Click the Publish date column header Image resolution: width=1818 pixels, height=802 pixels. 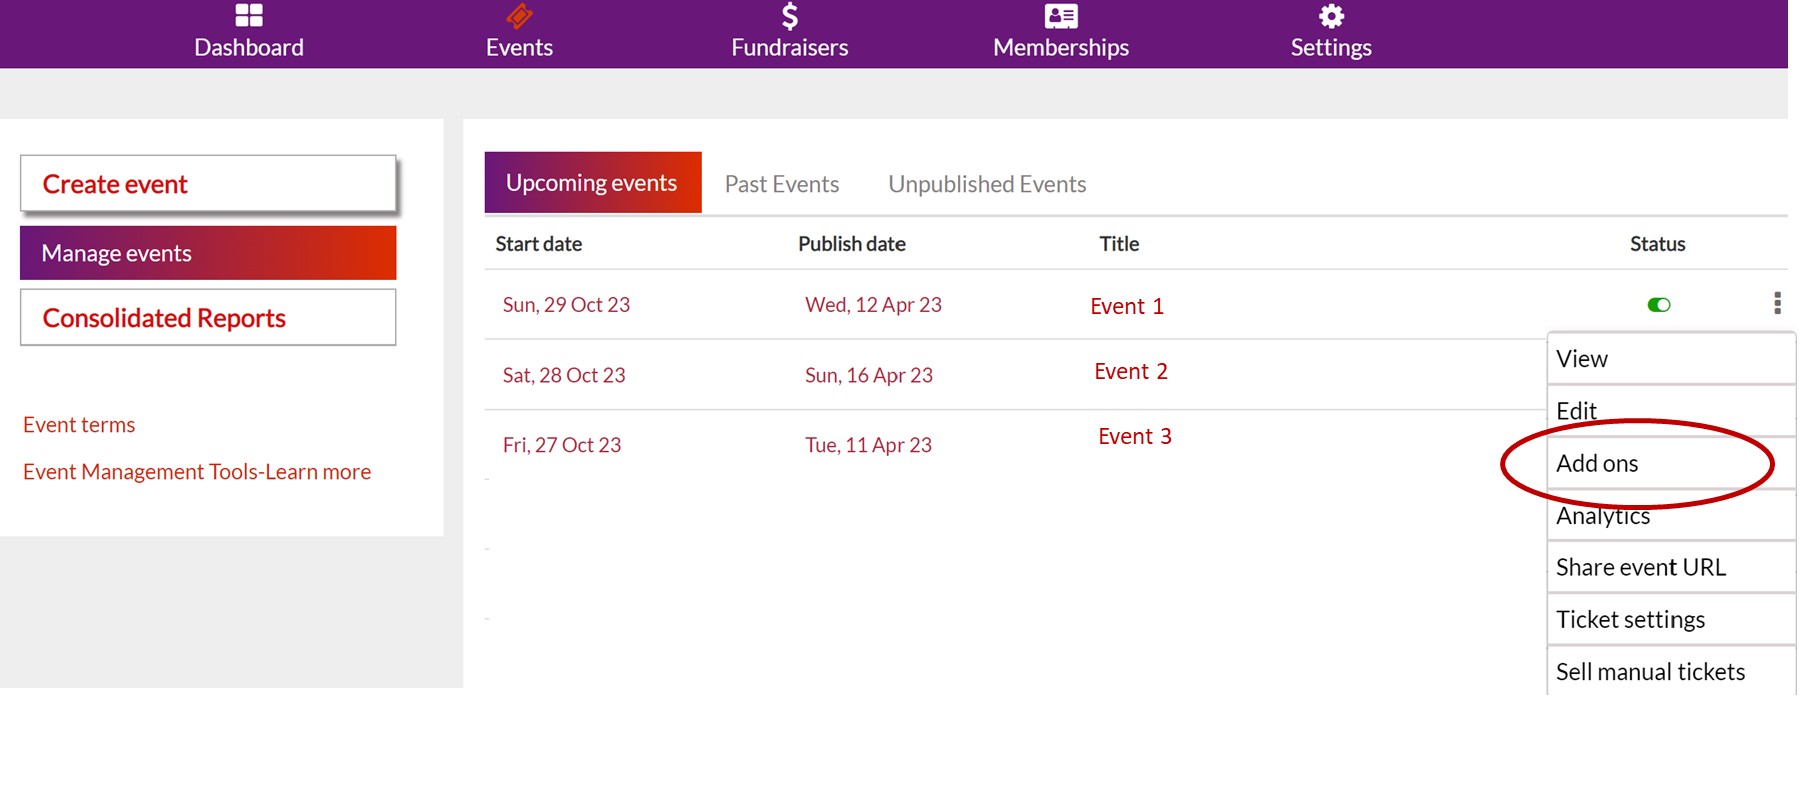(x=852, y=244)
